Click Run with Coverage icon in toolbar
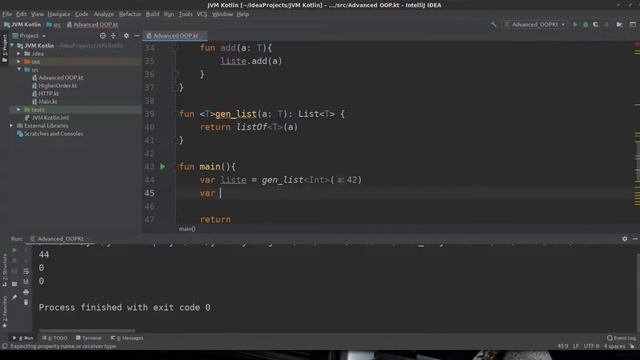Viewport: 640px width, 360px height. pos(596,24)
